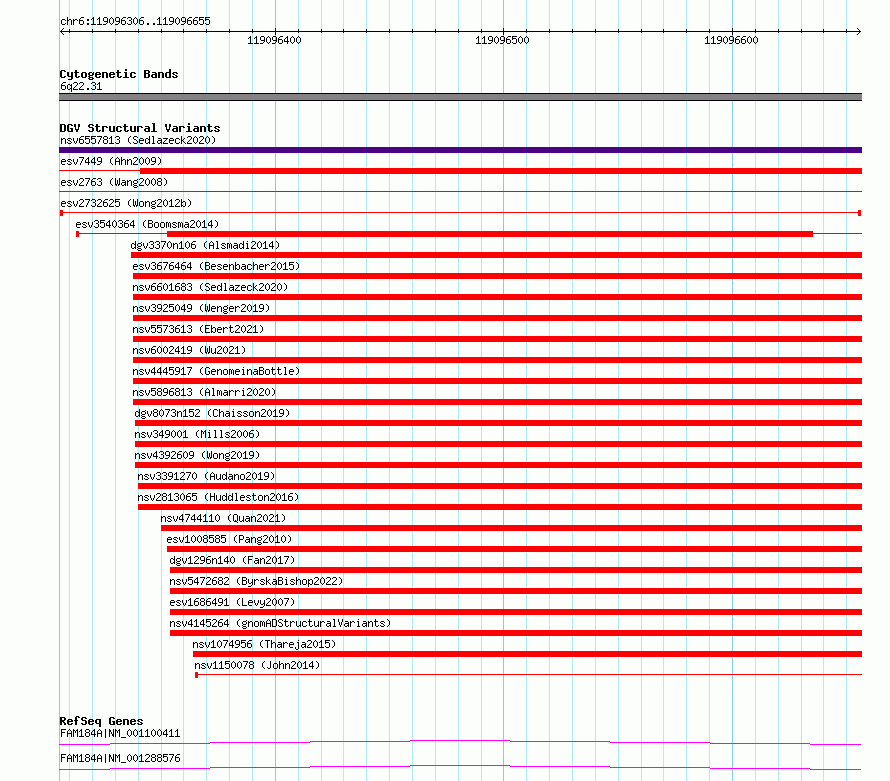The image size is (890, 781).
Task: Click the red bar under esv7449 (Ahn2009)
Action: pyautogui.click(x=501, y=171)
